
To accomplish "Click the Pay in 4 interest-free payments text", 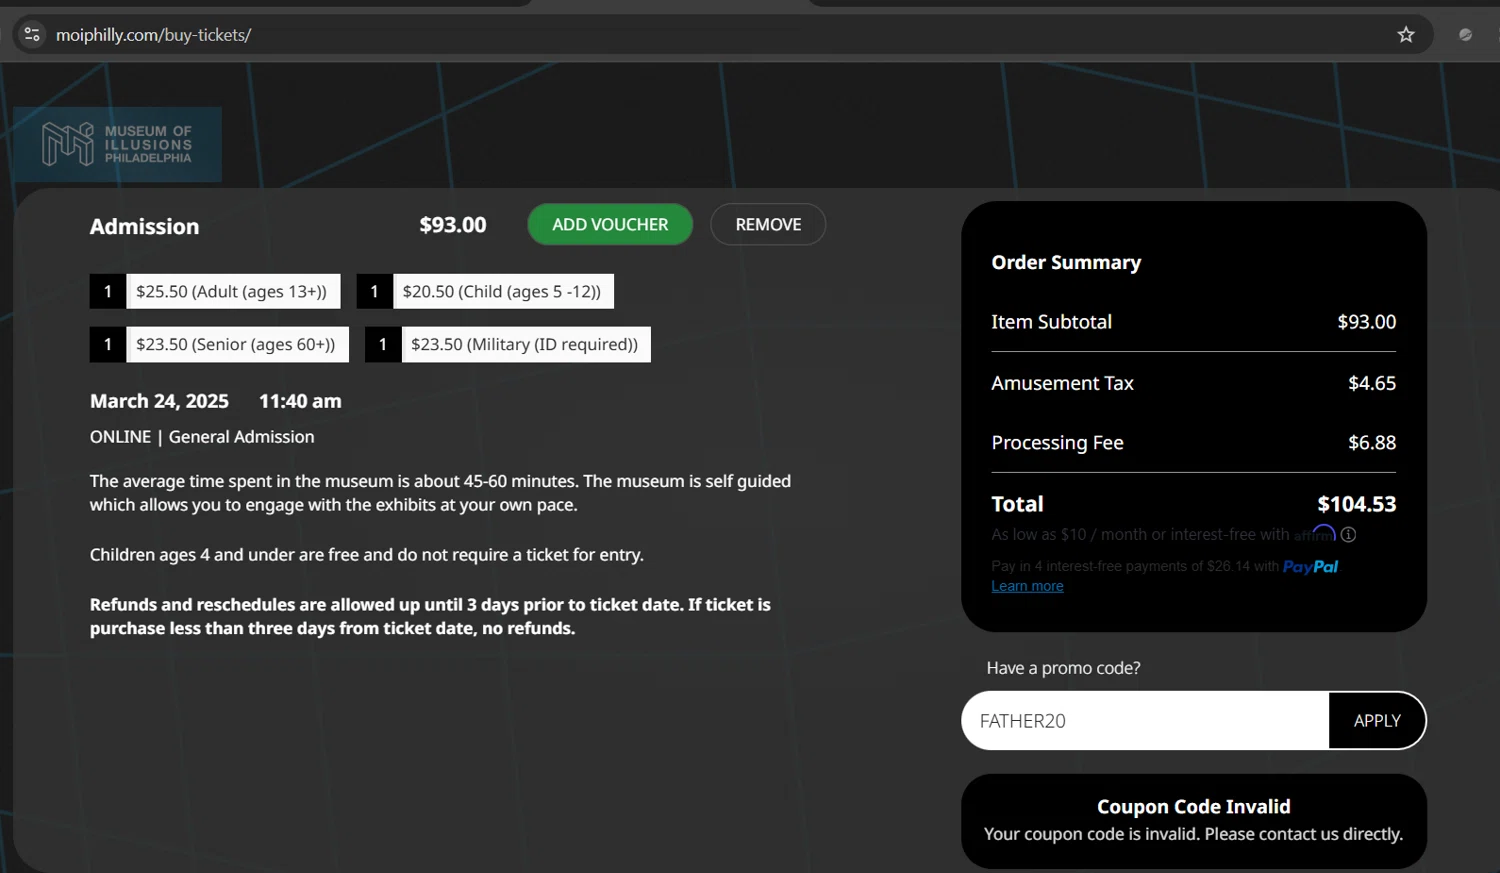I will [x=1135, y=567].
